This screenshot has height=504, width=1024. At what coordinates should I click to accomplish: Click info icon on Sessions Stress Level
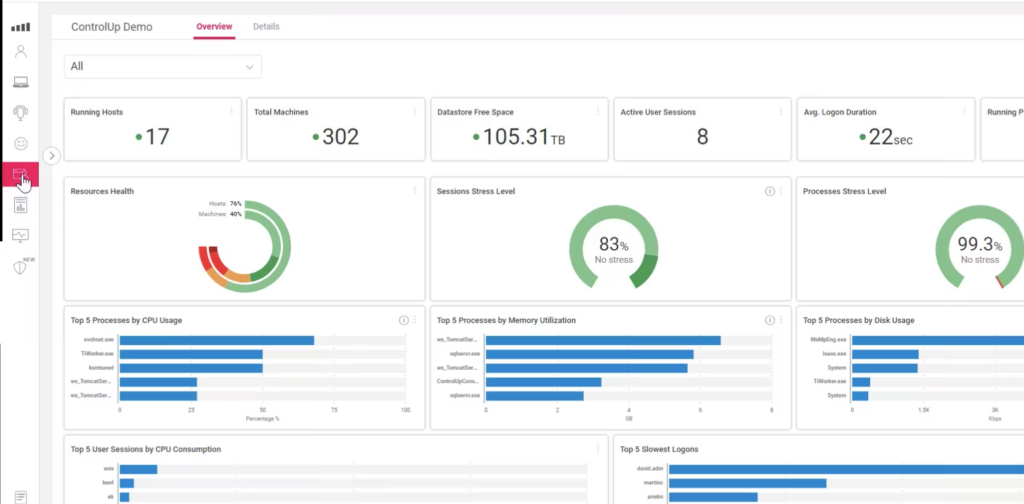pyautogui.click(x=770, y=191)
